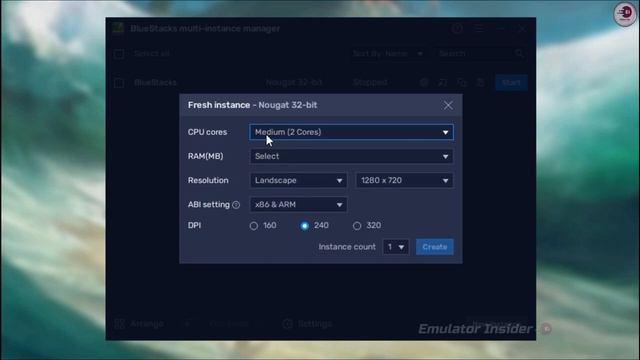The width and height of the screenshot is (640, 360).
Task: Click the search magnifier icon in manager
Action: tap(519, 53)
